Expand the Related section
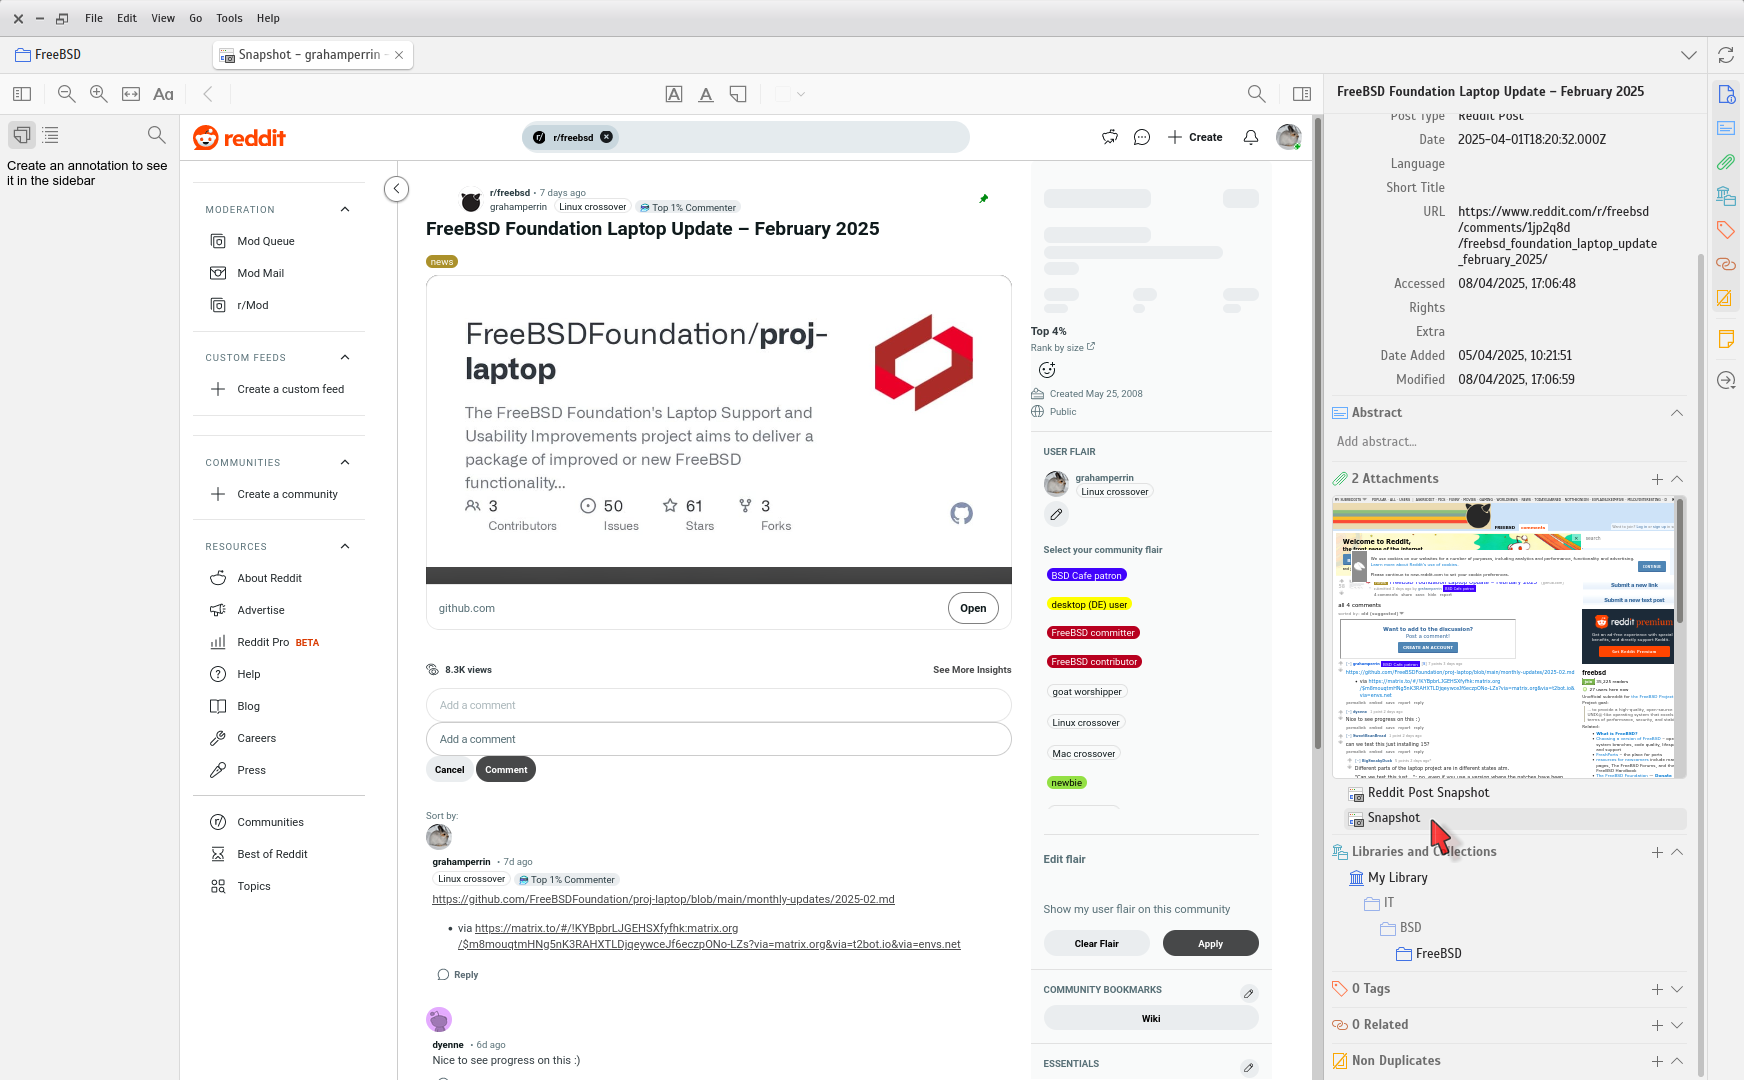Viewport: 1744px width, 1080px height. (x=1677, y=1025)
